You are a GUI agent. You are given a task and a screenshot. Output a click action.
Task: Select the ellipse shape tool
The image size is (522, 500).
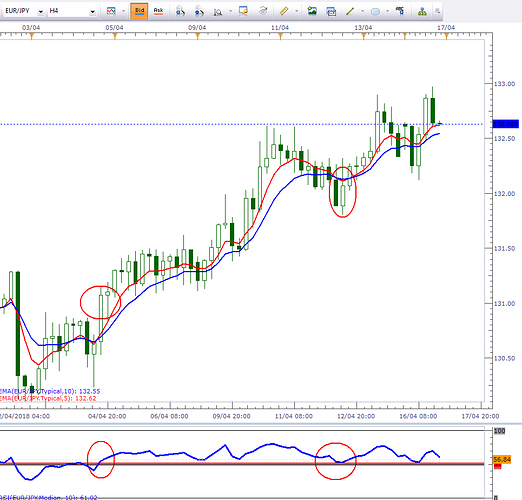375,12
